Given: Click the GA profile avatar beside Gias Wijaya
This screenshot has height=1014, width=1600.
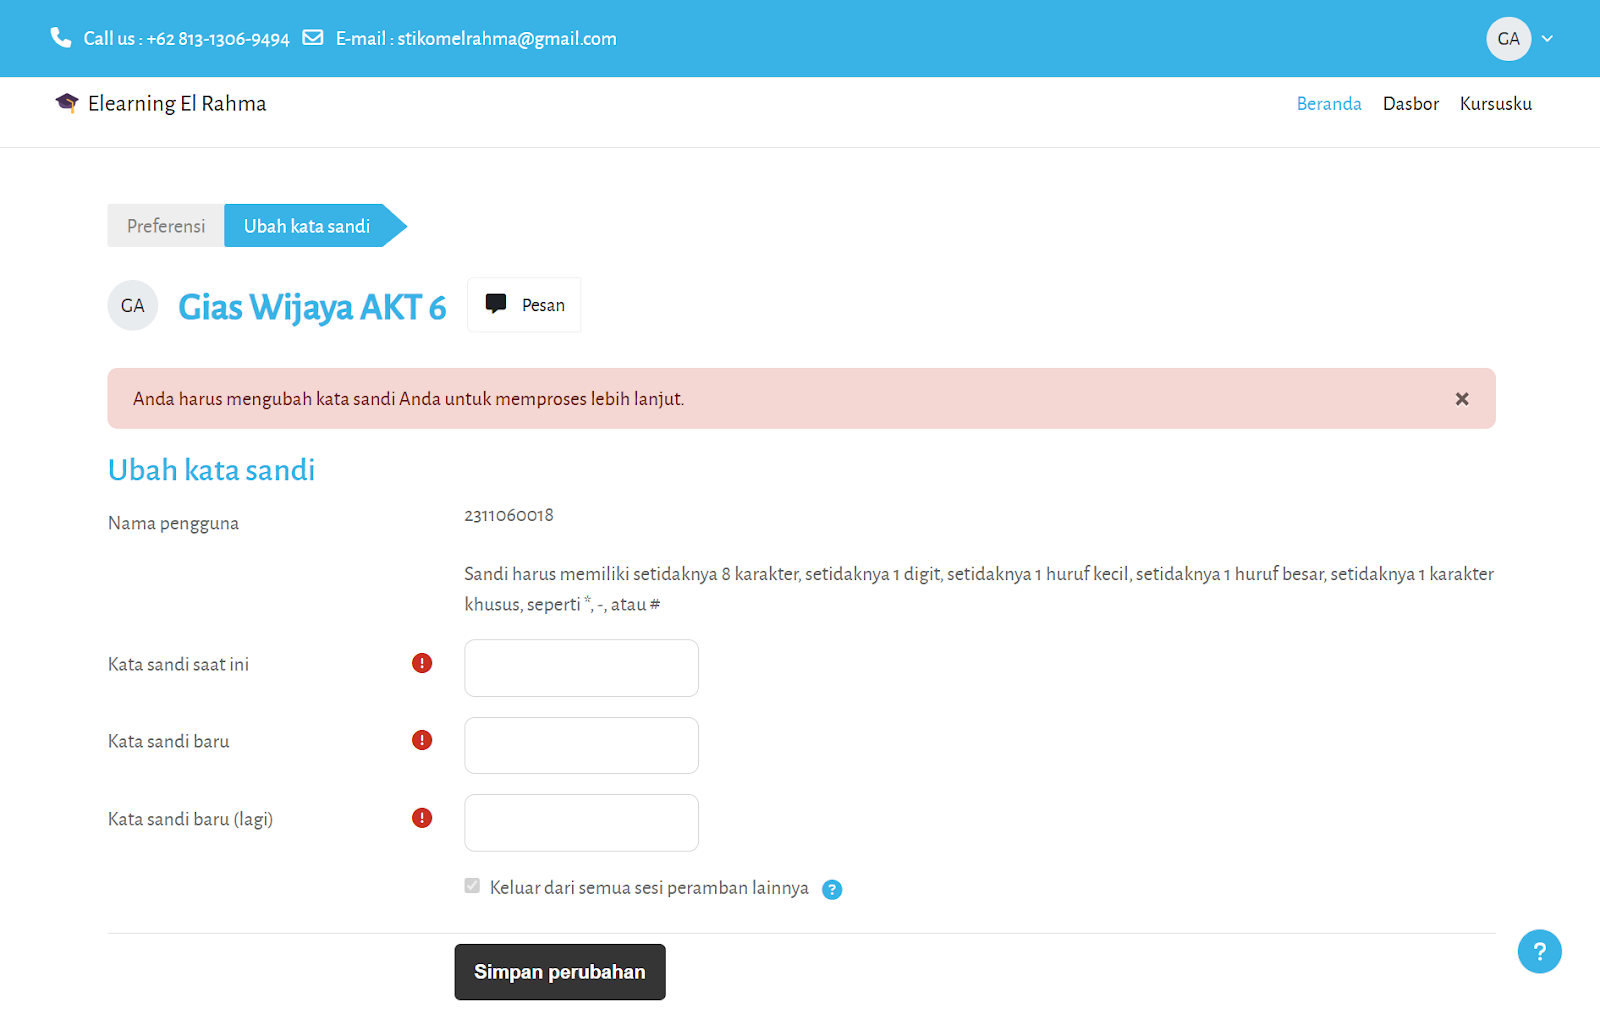Looking at the screenshot, I should click(133, 305).
